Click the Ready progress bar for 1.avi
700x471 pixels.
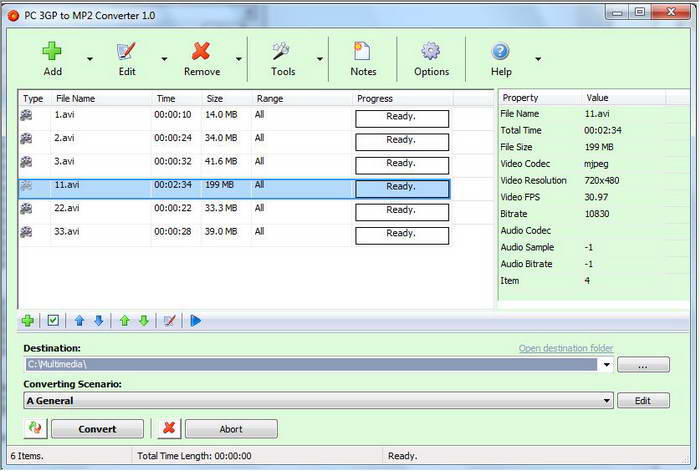[x=402, y=119]
